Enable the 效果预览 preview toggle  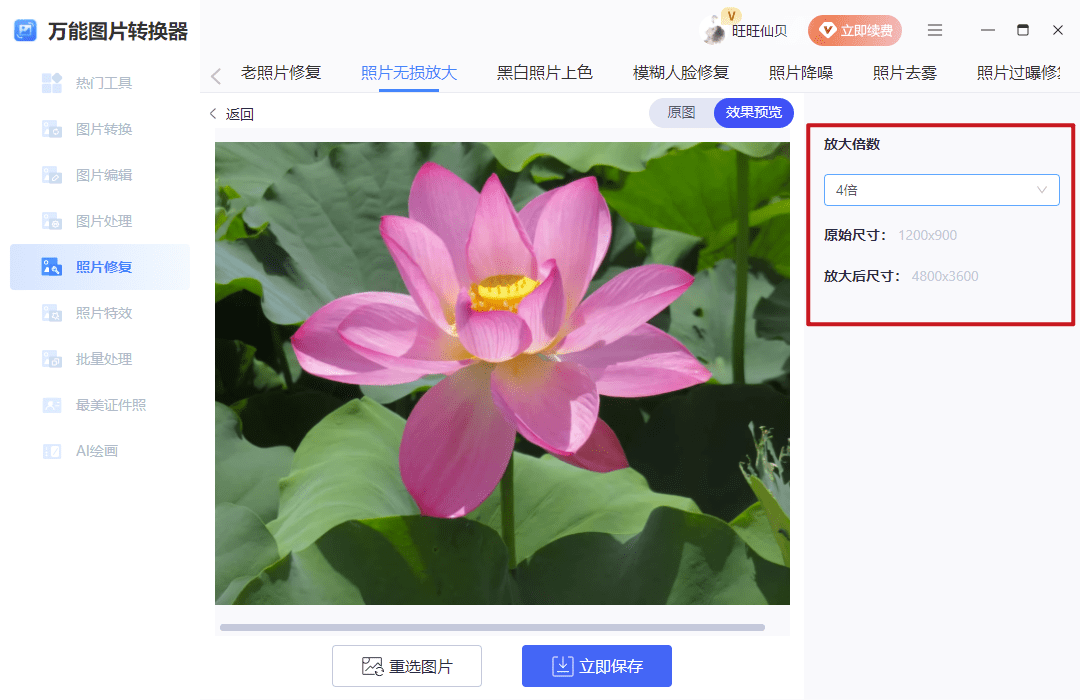click(x=753, y=113)
